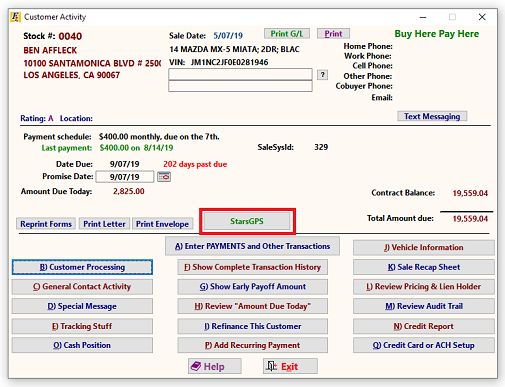The image size is (505, 387).
Task: Click the first empty field under VIN
Action: pos(240,75)
